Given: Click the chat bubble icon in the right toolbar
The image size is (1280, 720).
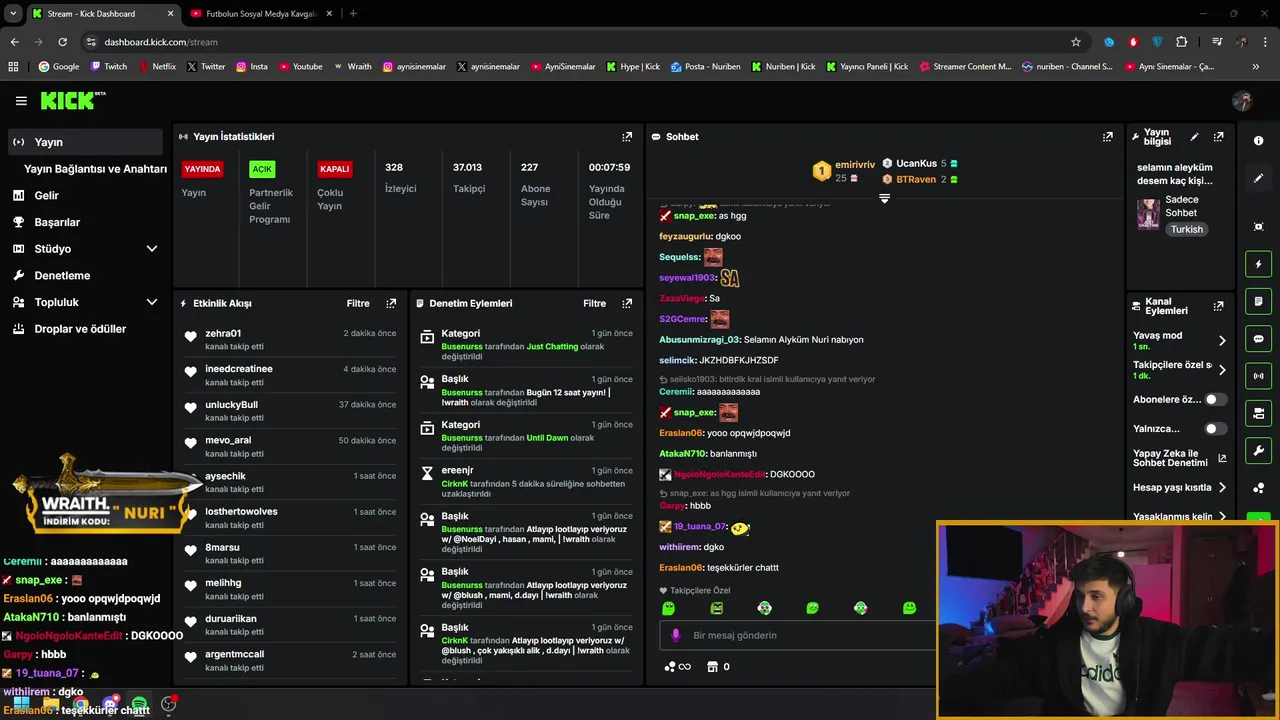Looking at the screenshot, I should (x=1258, y=339).
